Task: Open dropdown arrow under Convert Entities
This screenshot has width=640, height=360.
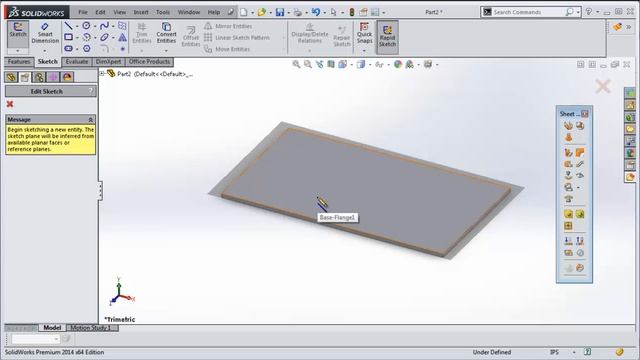Action: pyautogui.click(x=166, y=51)
